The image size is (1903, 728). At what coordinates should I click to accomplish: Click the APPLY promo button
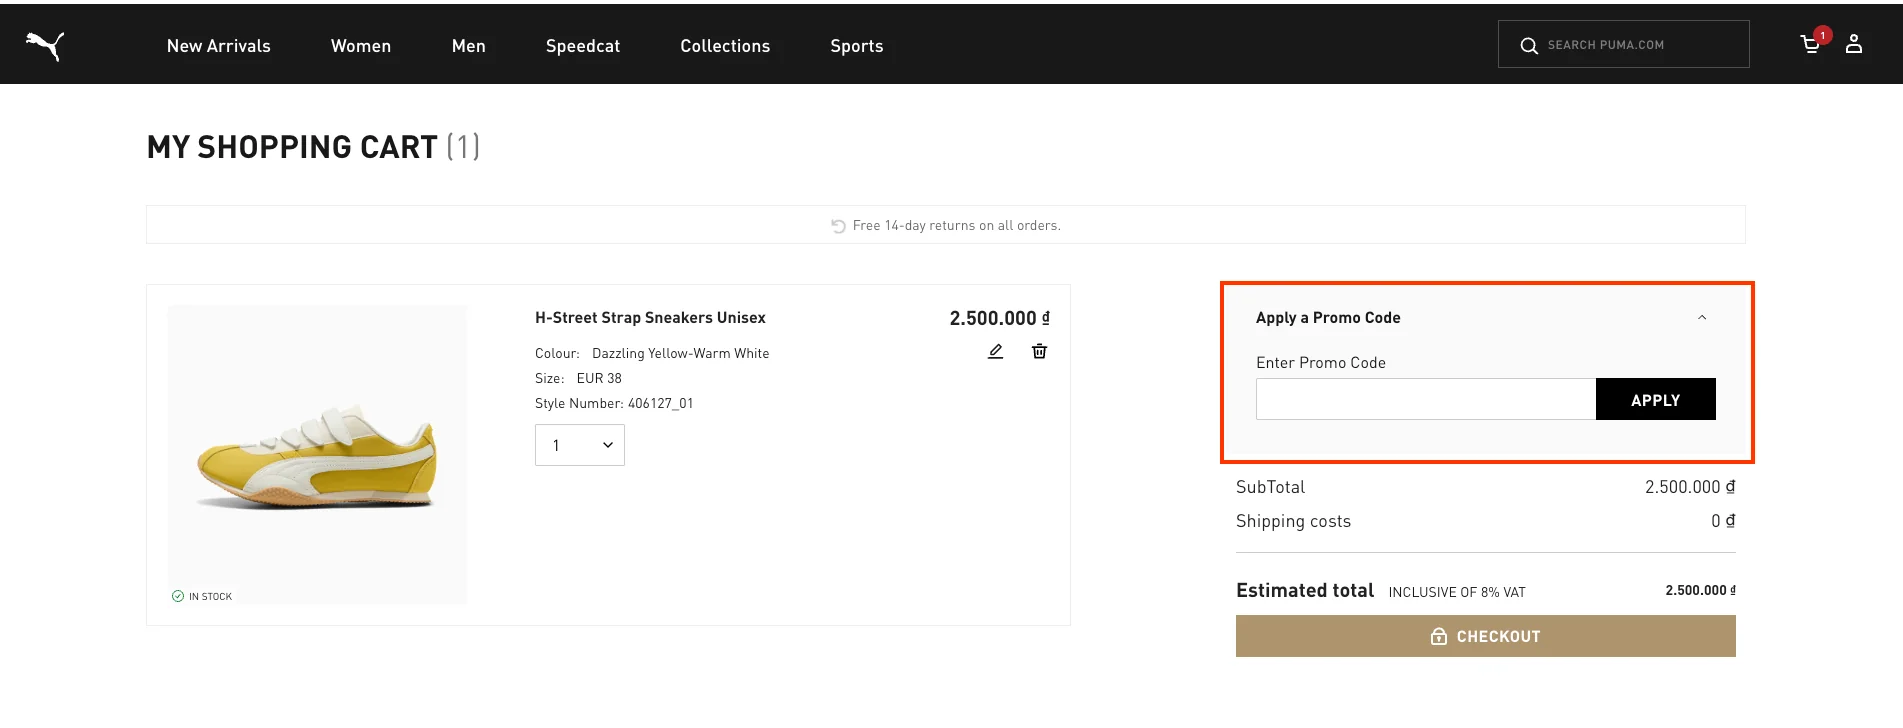coord(1656,399)
